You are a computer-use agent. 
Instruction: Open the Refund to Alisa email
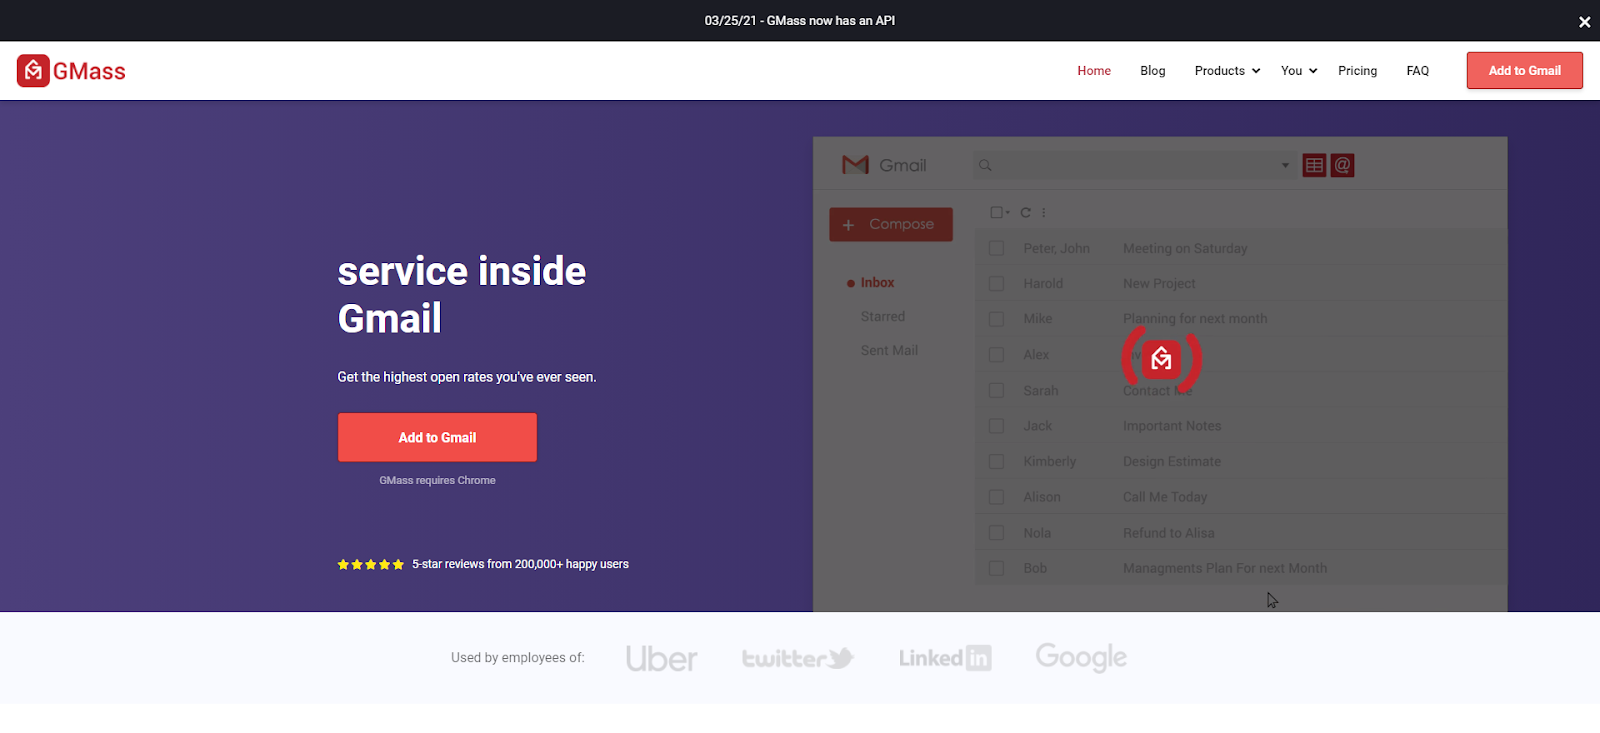(x=1169, y=533)
